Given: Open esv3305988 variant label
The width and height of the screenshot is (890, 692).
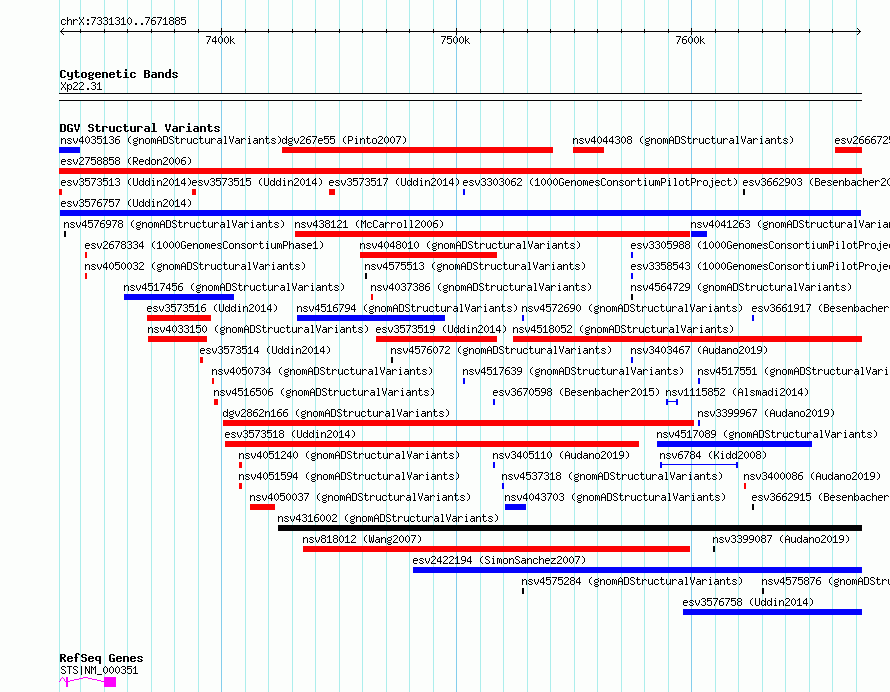Looking at the screenshot, I should (x=760, y=245).
